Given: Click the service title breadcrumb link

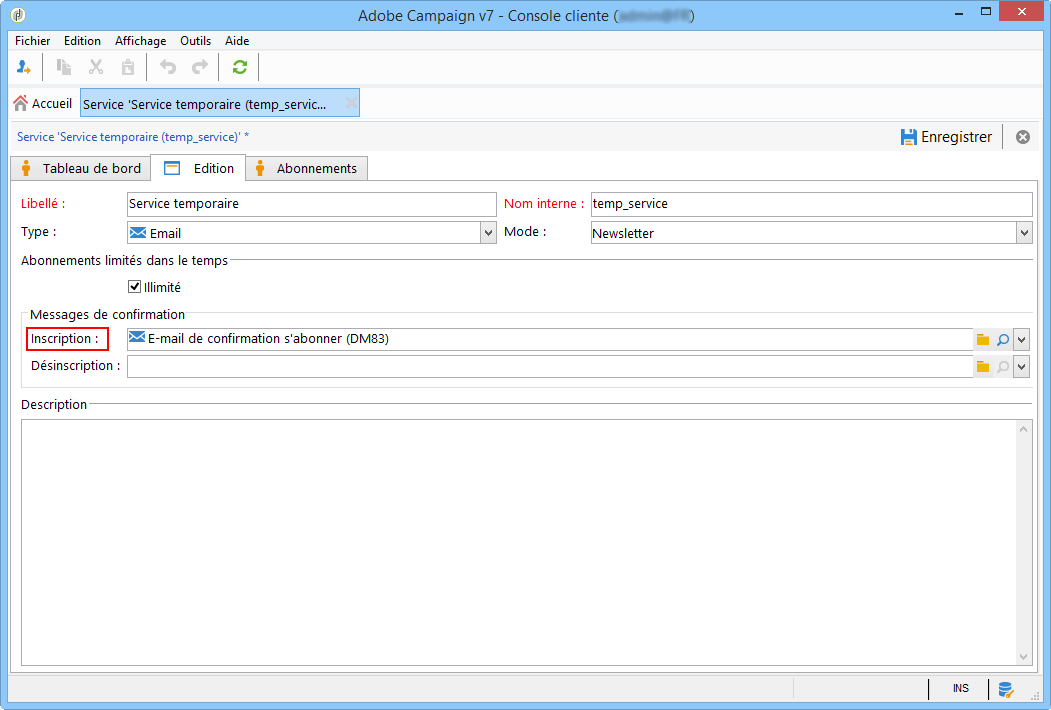Looking at the screenshot, I should point(133,137).
